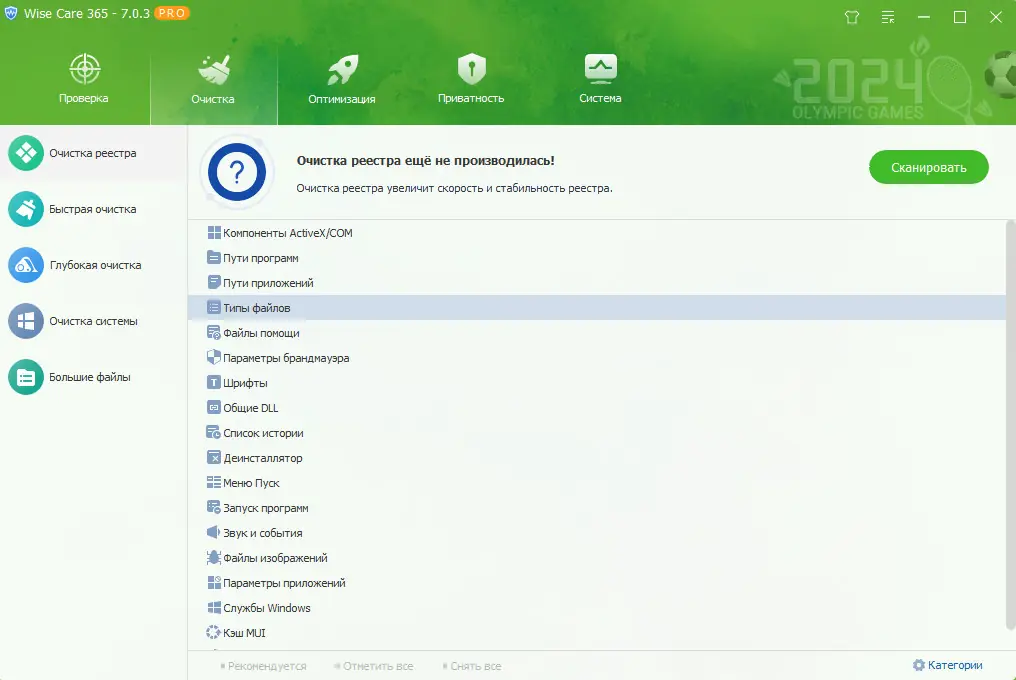Click the Пути программ icon

214,257
